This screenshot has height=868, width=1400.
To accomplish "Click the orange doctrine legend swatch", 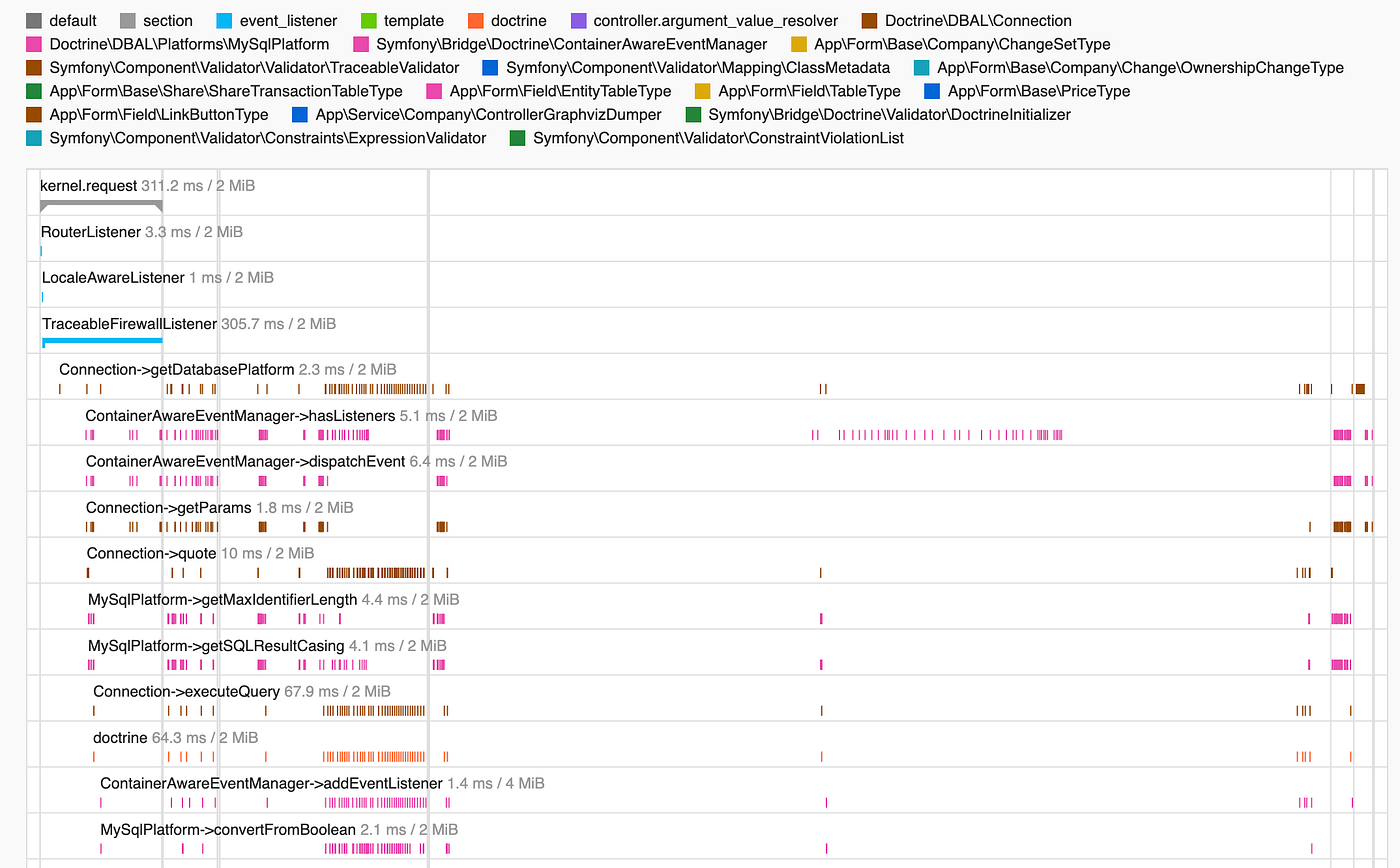I will pos(476,20).
